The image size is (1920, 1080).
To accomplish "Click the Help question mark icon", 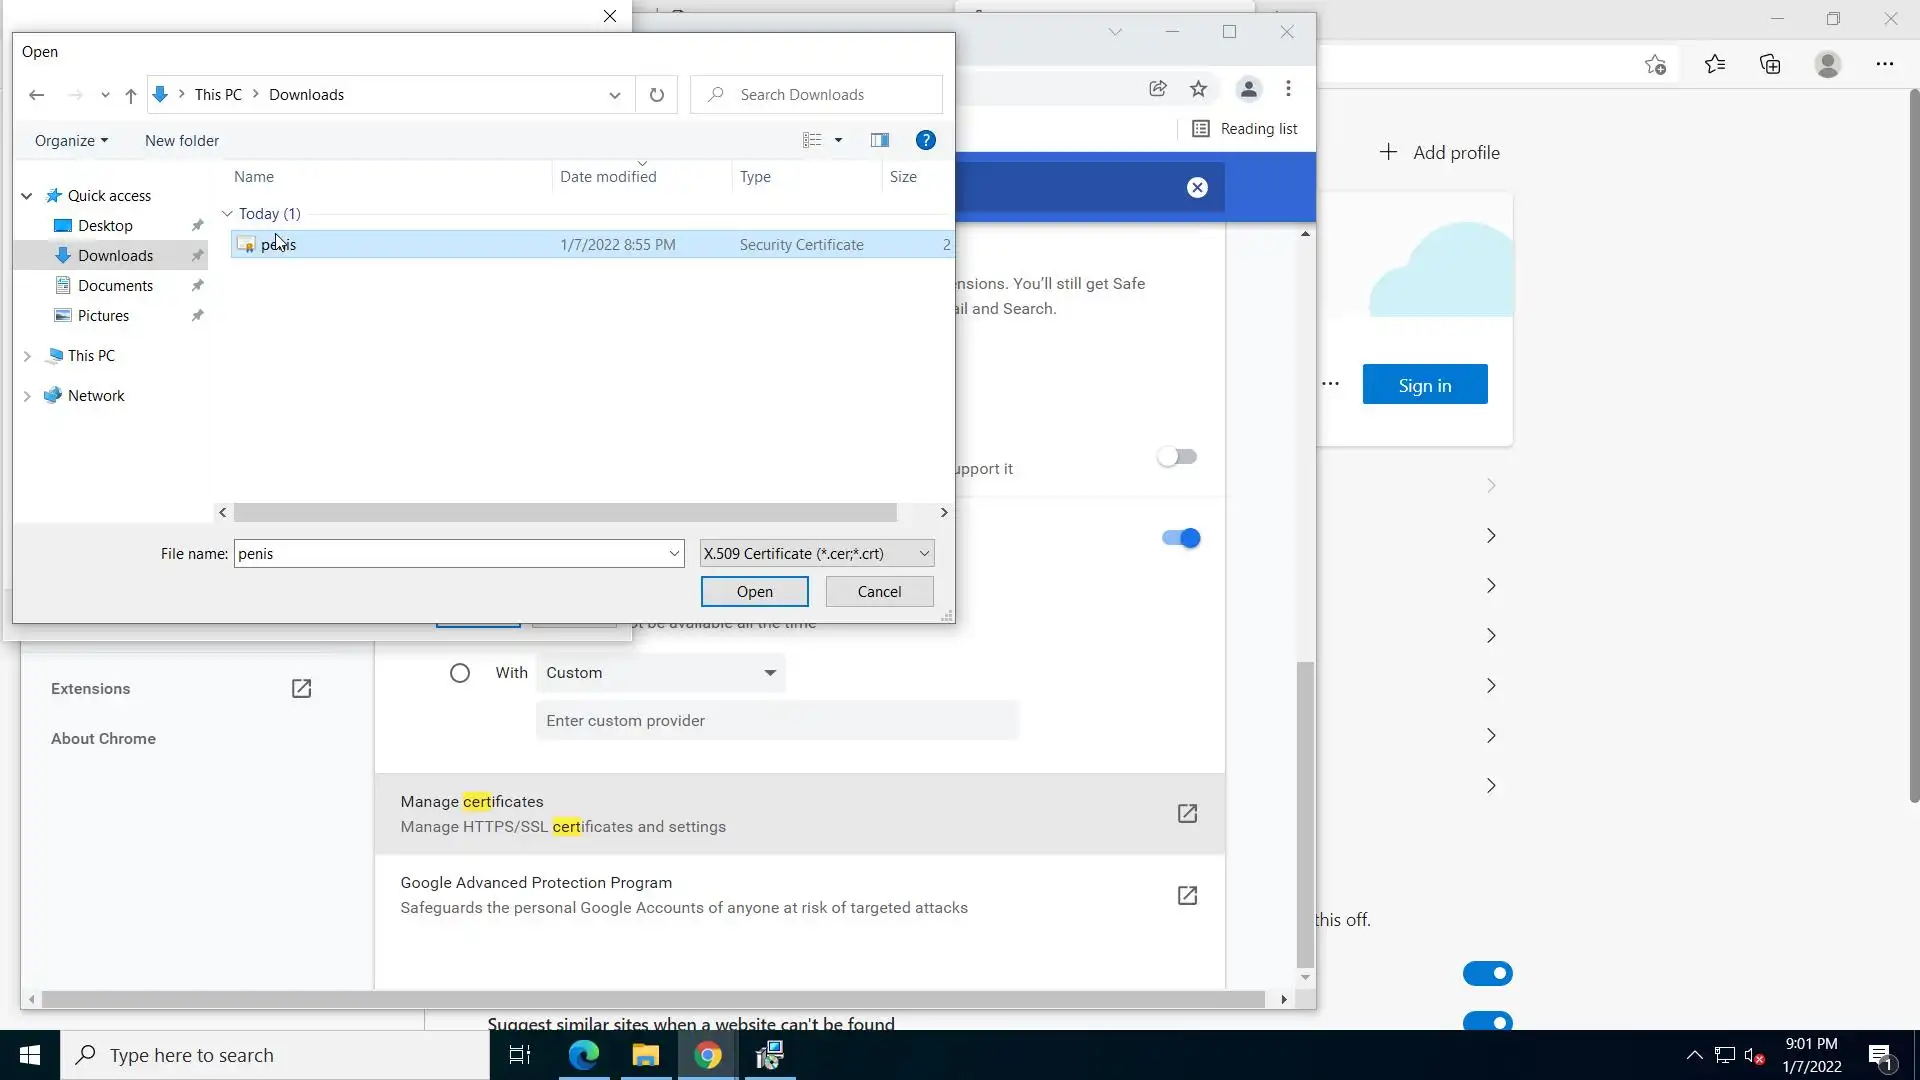I will (x=925, y=140).
